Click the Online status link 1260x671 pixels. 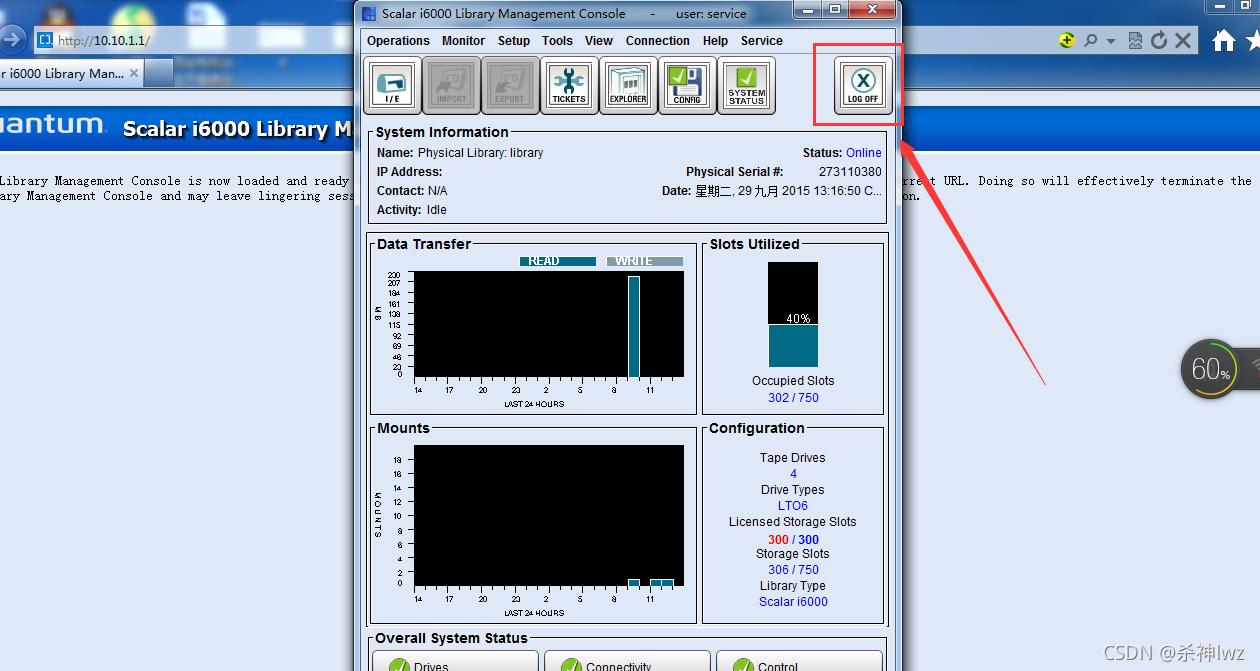[864, 153]
